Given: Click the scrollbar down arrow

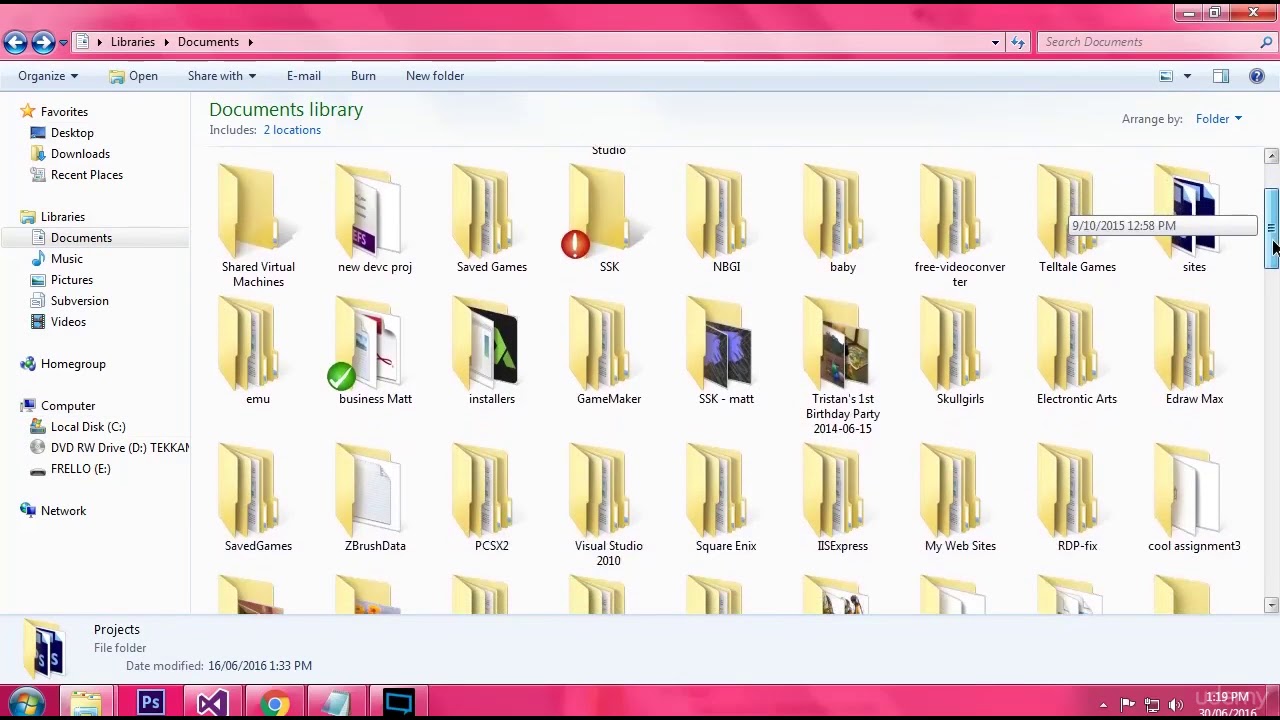Looking at the screenshot, I should (x=1271, y=604).
